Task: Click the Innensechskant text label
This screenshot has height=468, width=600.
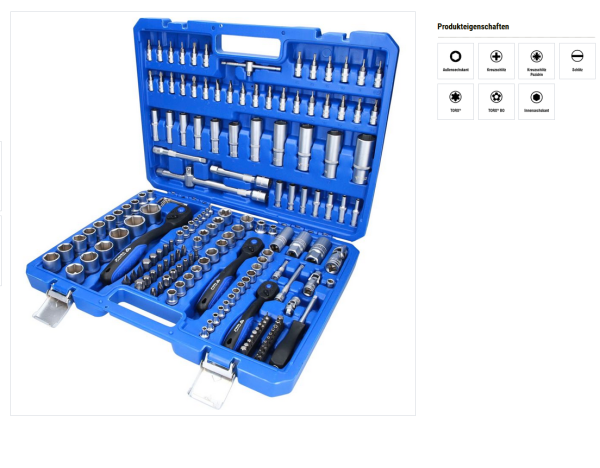Action: tap(536, 111)
